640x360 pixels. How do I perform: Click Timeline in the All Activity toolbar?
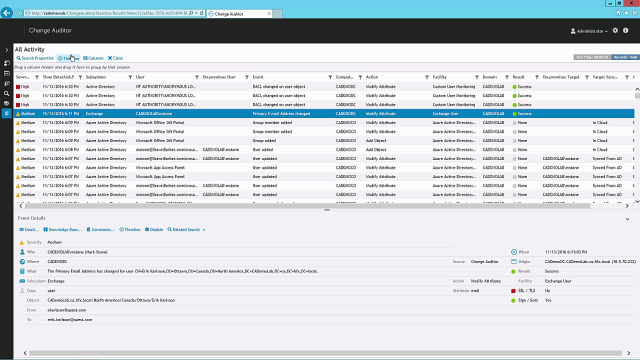[69, 58]
